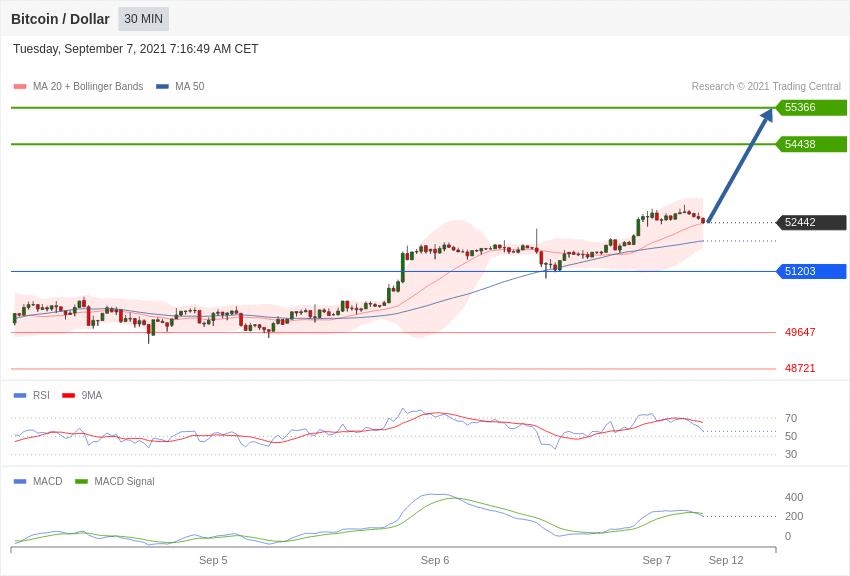Click the red 48721 support level label

(x=800, y=368)
